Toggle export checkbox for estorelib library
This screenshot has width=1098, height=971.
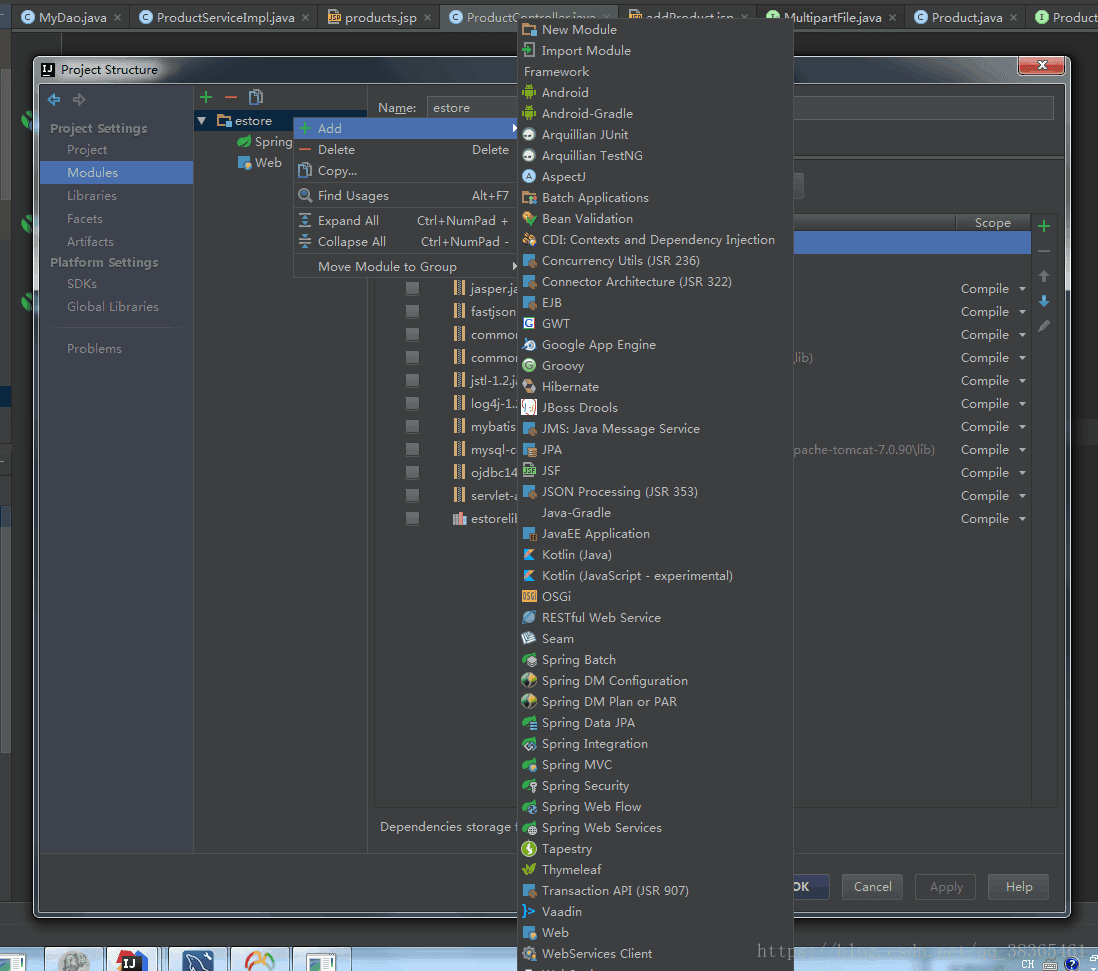412,519
